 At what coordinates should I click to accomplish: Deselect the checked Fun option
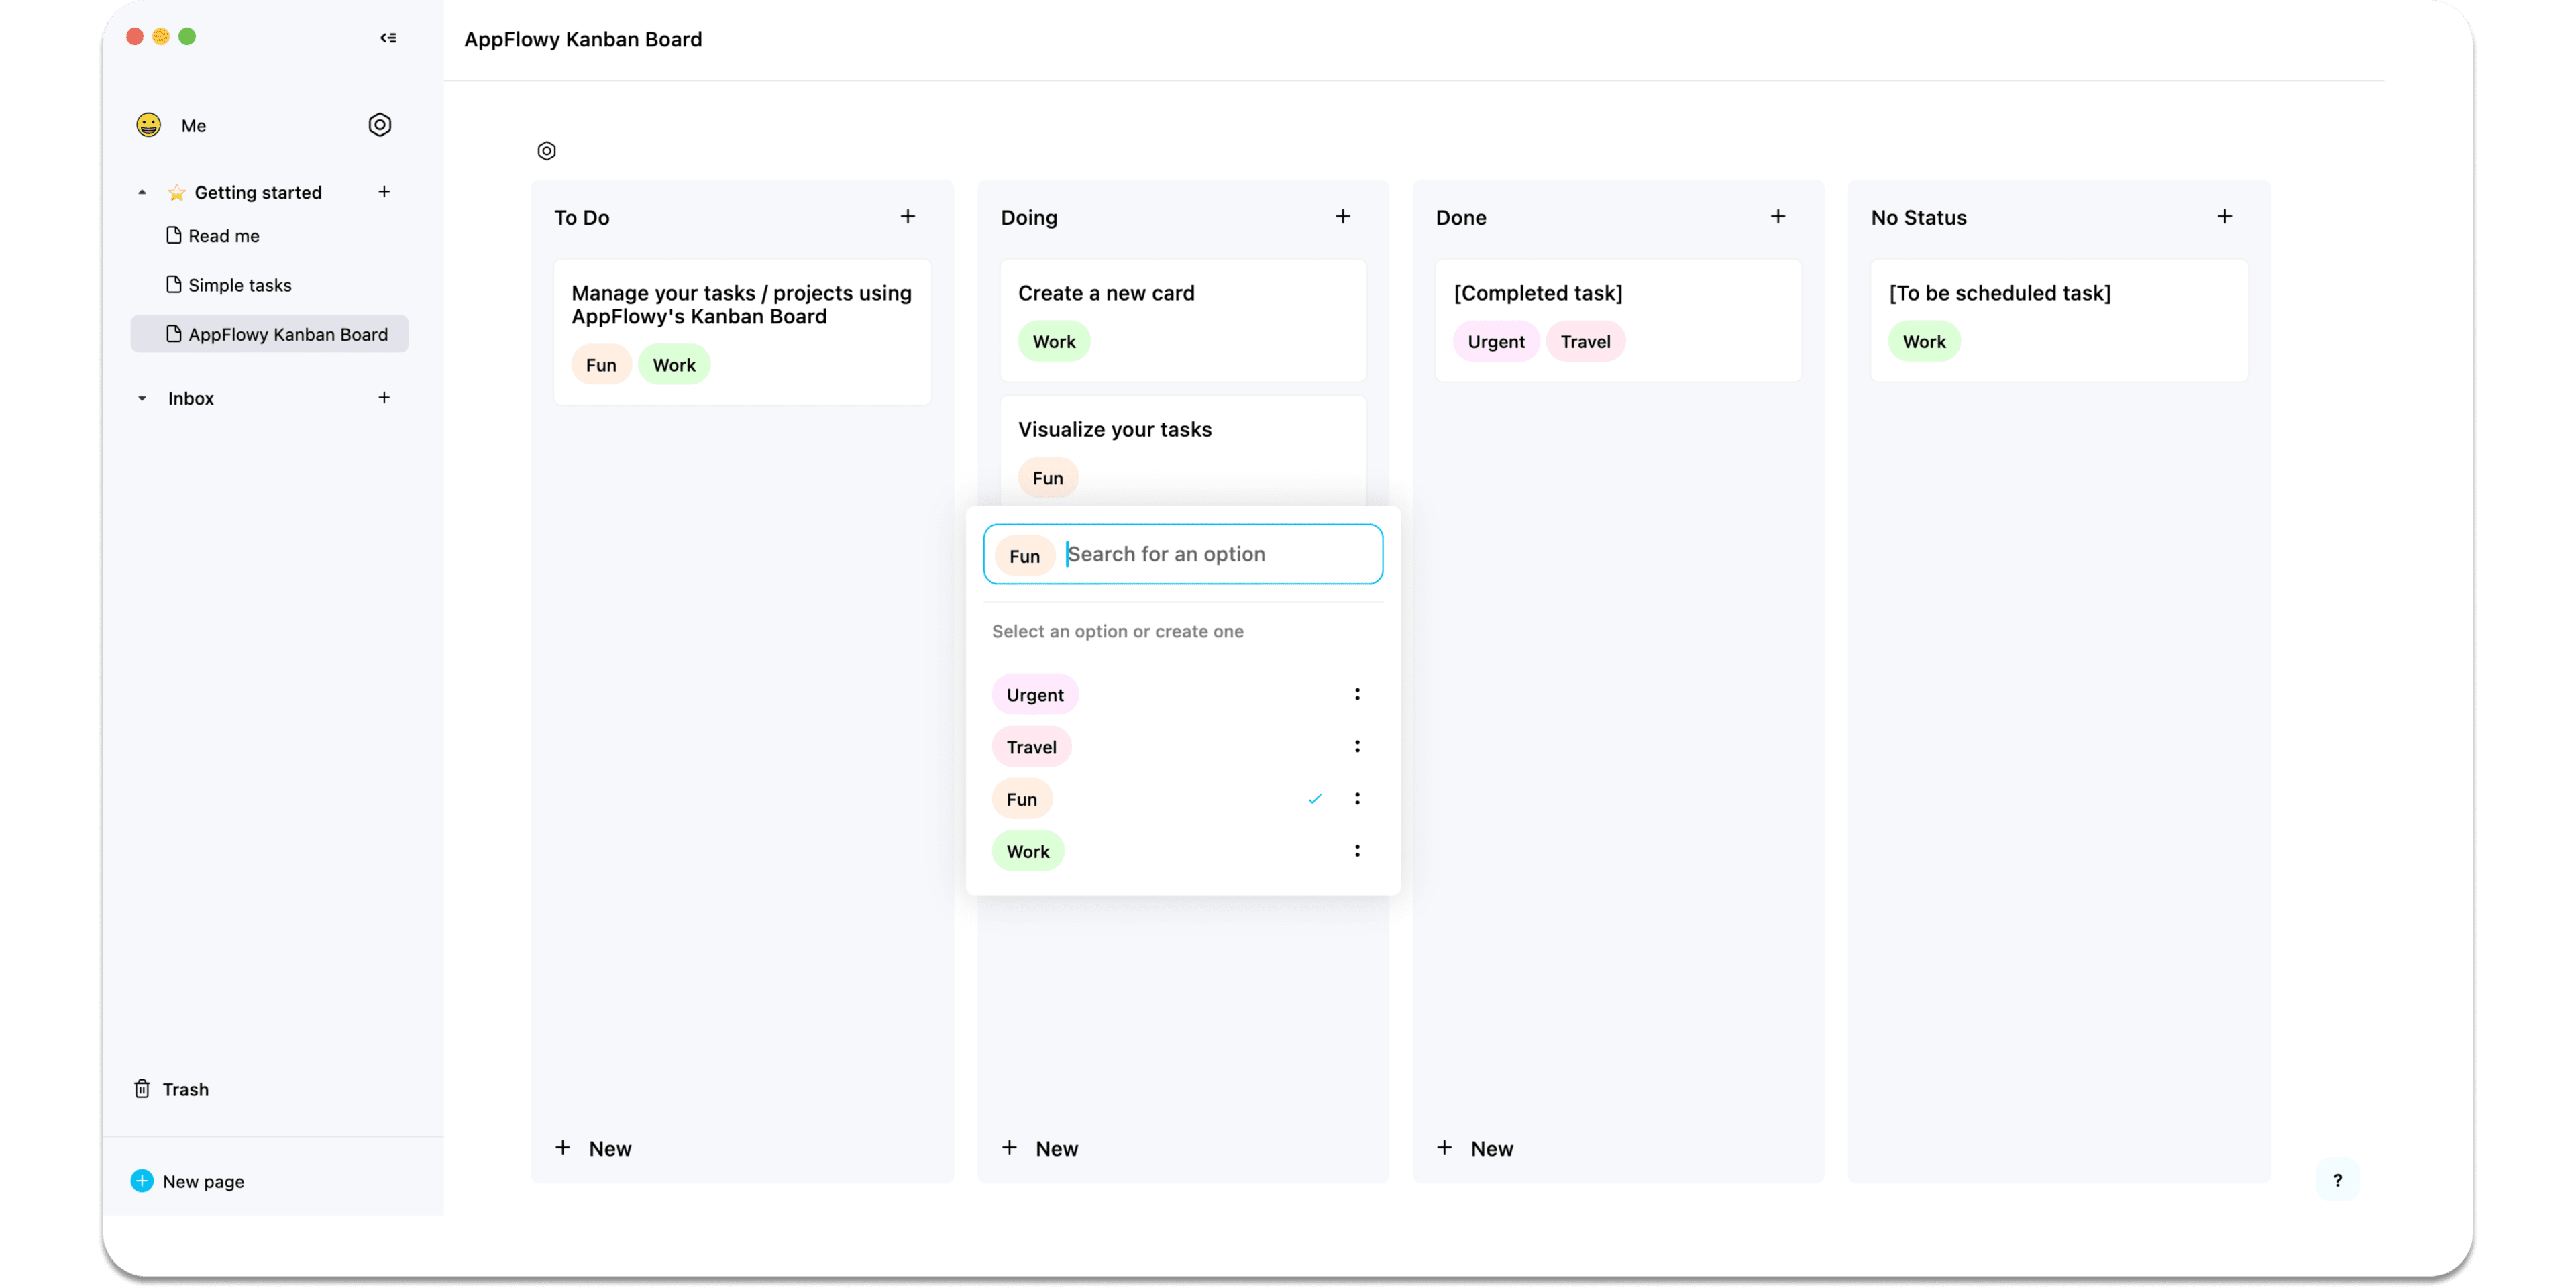coord(1022,798)
